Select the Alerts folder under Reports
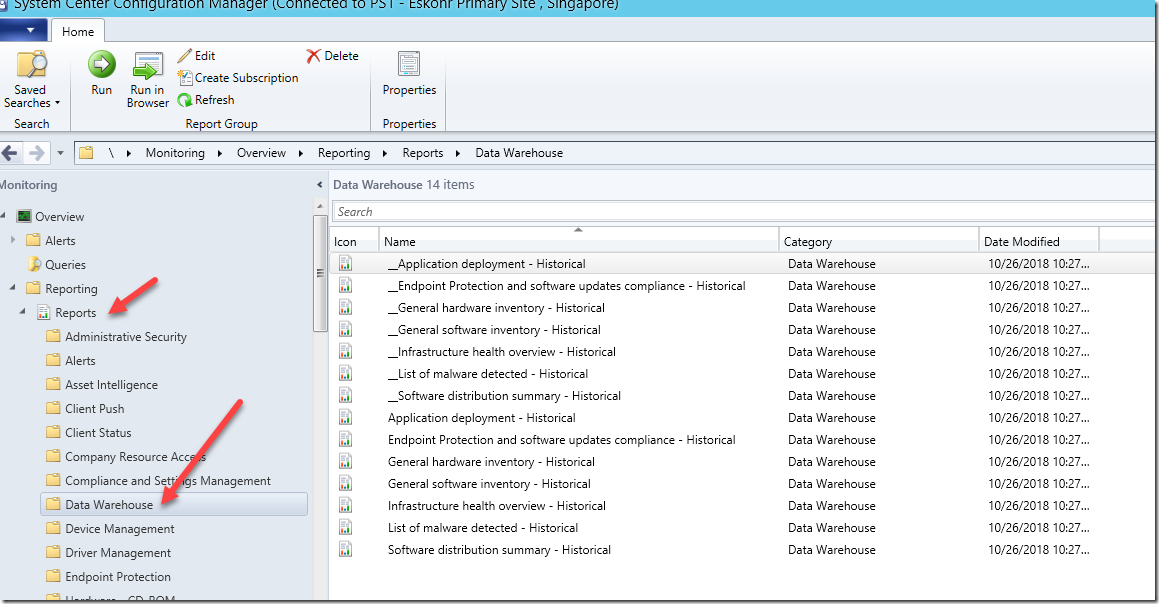The image size is (1159, 604). [80, 361]
